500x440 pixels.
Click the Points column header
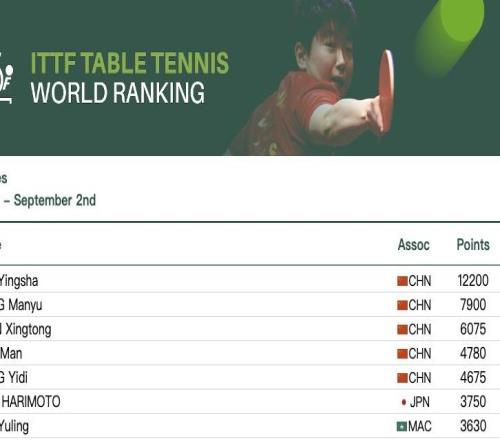473,245
